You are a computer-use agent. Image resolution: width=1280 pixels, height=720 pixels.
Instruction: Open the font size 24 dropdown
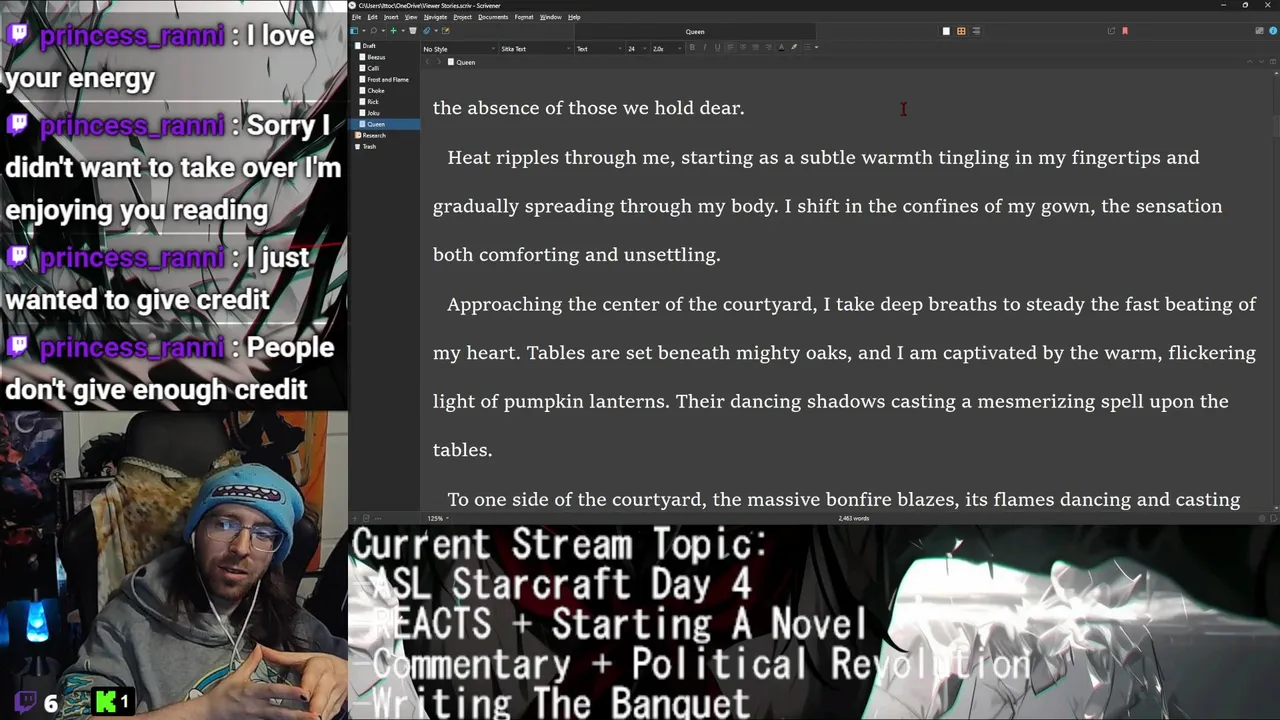638,49
